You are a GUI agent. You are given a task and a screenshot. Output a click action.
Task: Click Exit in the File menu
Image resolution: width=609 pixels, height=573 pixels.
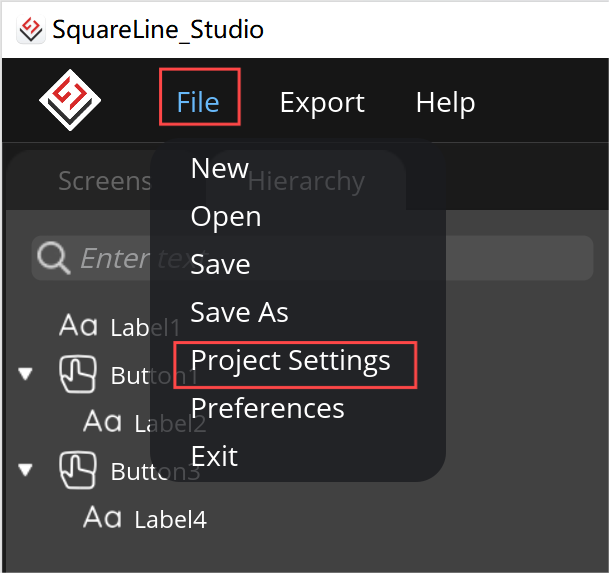214,456
